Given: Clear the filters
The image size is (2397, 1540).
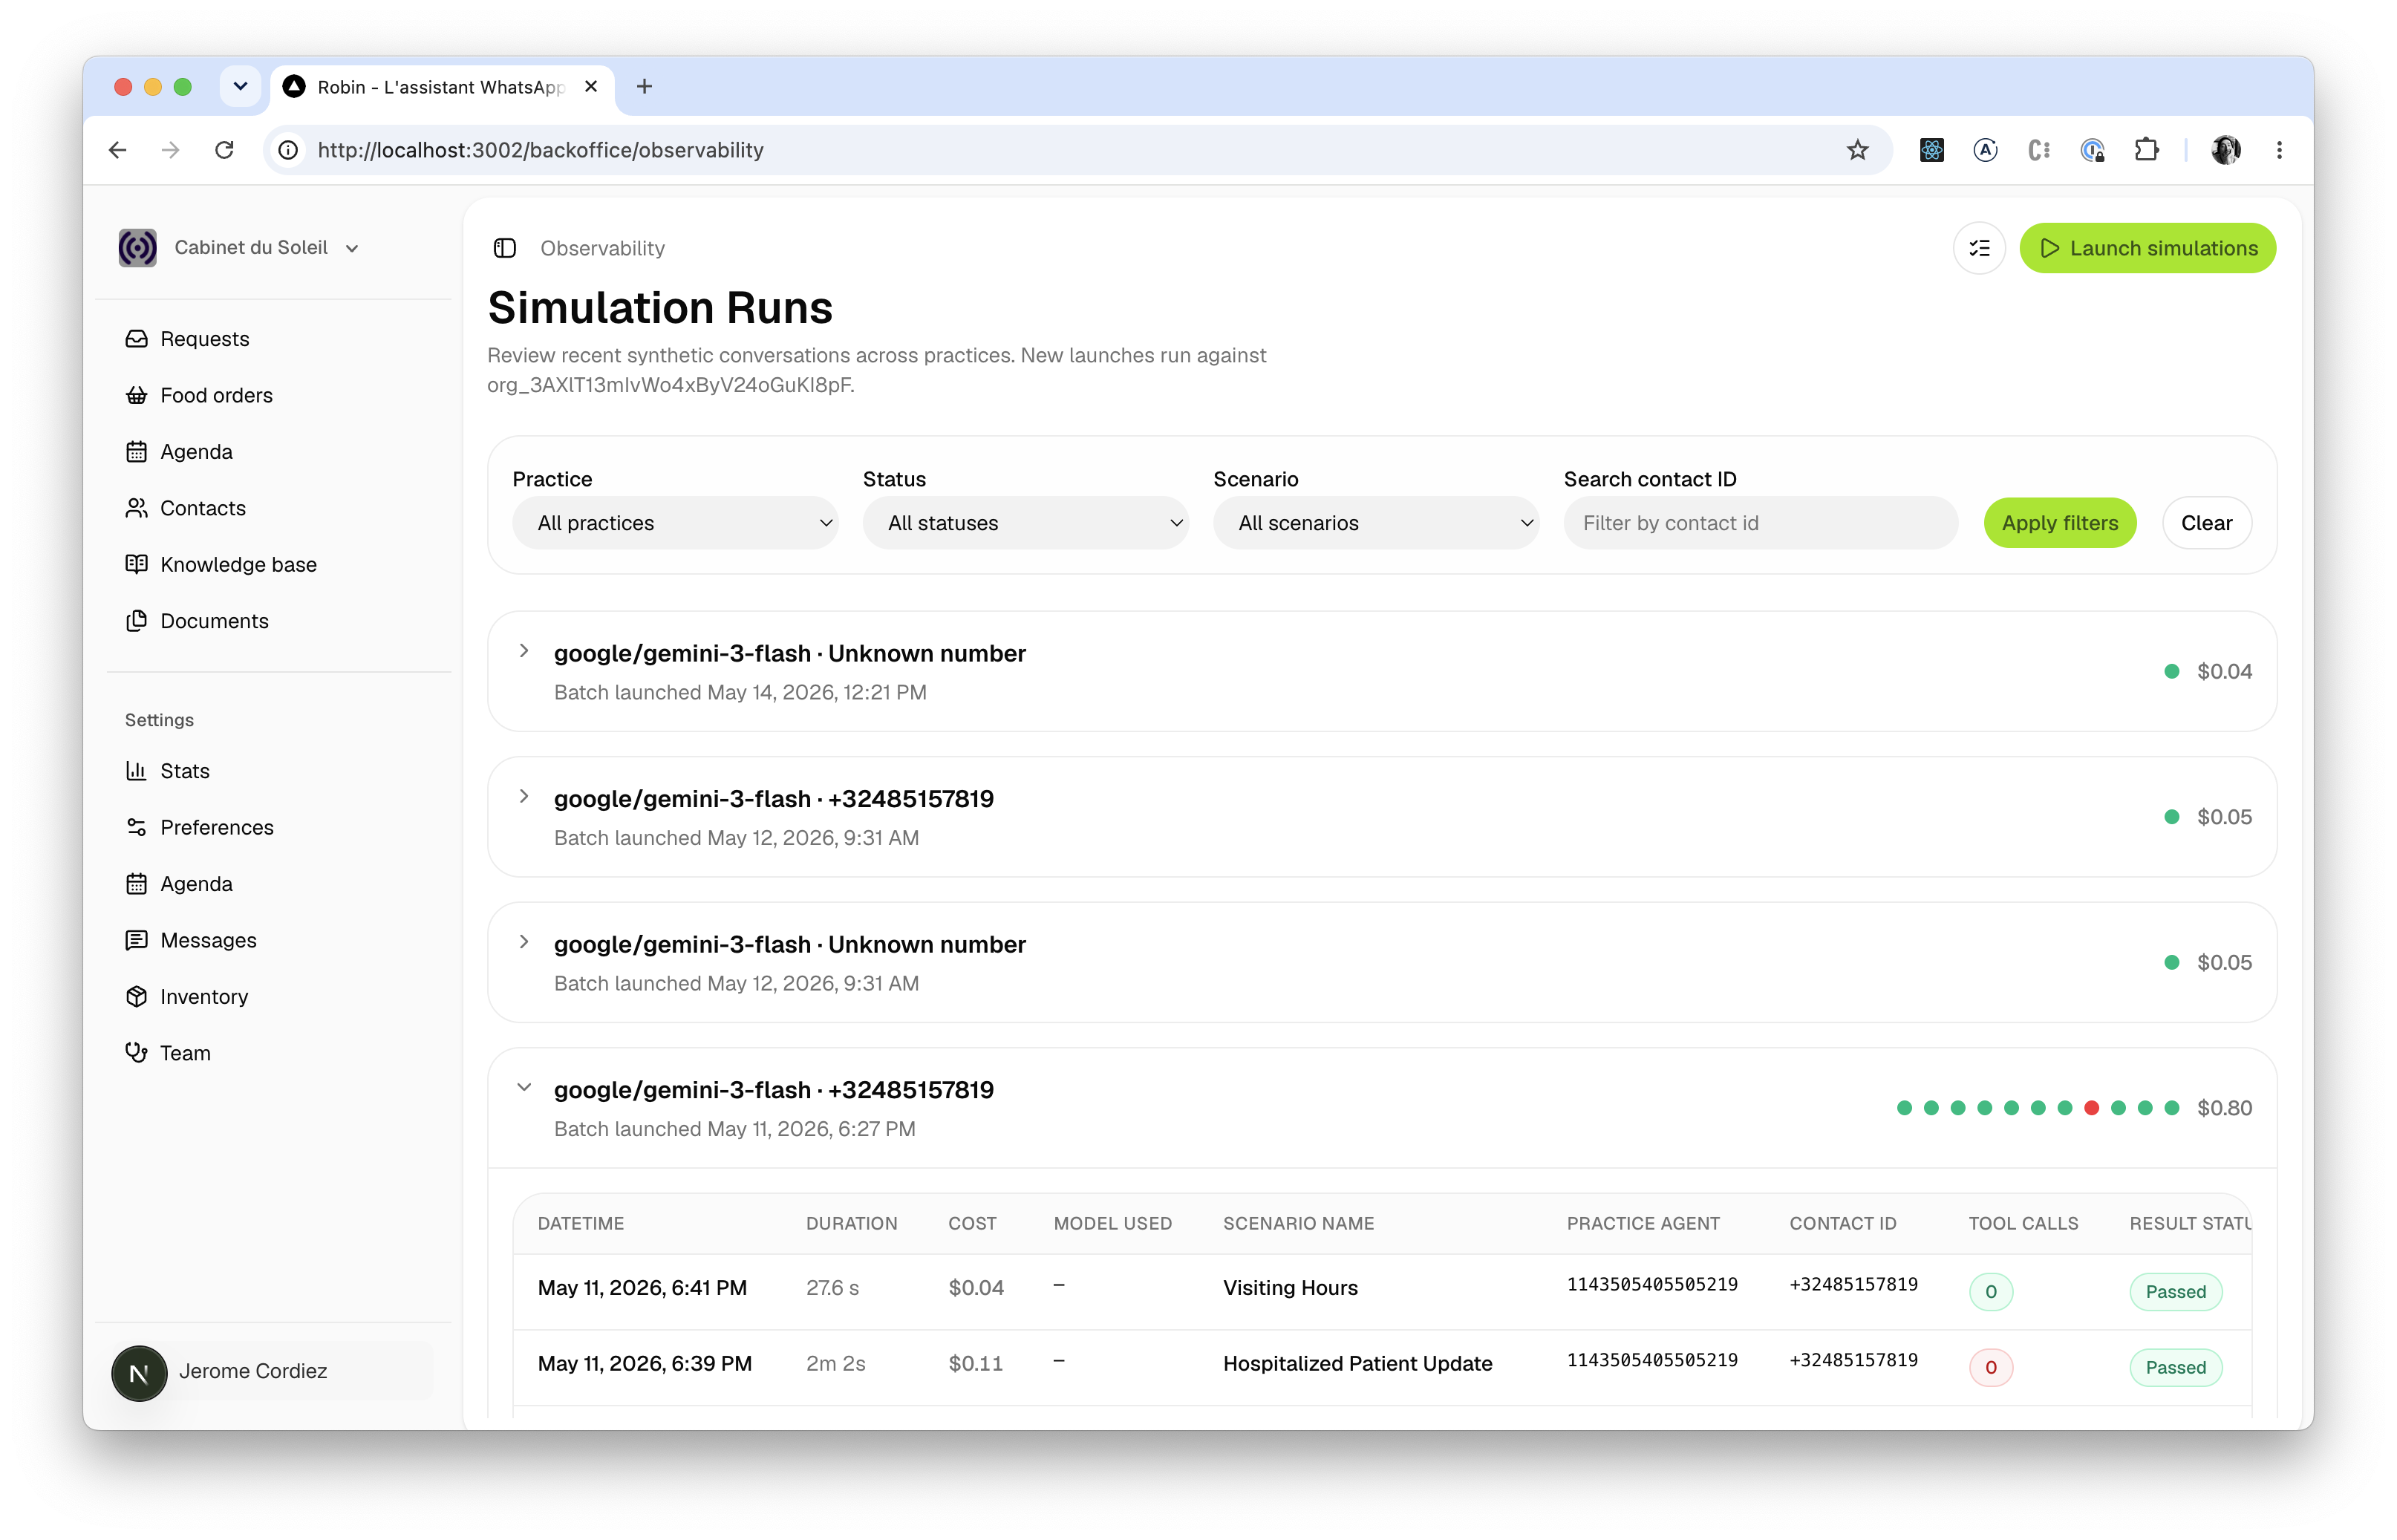Looking at the screenshot, I should (x=2206, y=523).
